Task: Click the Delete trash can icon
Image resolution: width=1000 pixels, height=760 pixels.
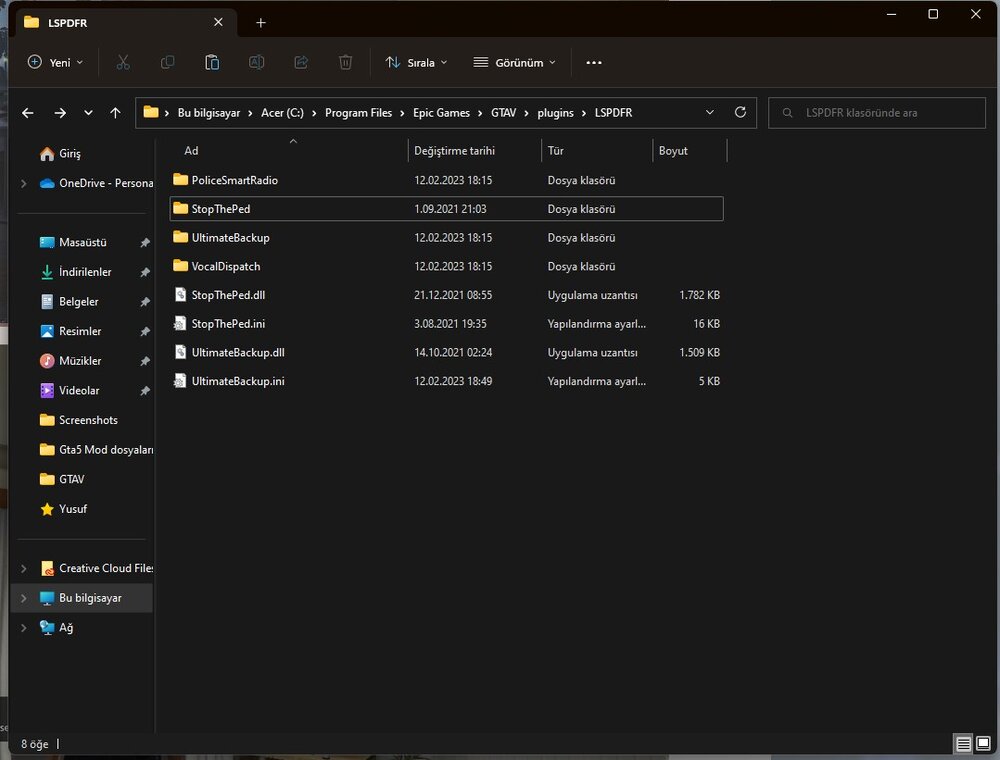Action: [345, 62]
